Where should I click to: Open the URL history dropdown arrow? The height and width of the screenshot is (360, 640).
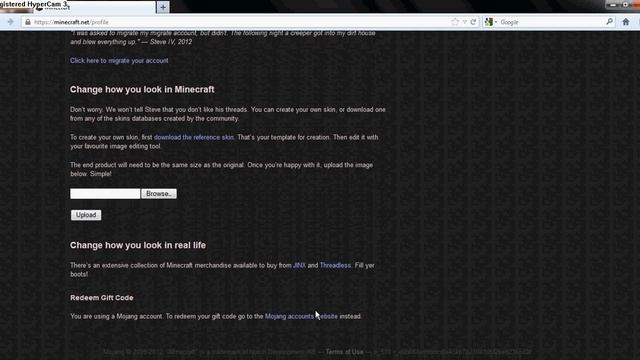464,22
